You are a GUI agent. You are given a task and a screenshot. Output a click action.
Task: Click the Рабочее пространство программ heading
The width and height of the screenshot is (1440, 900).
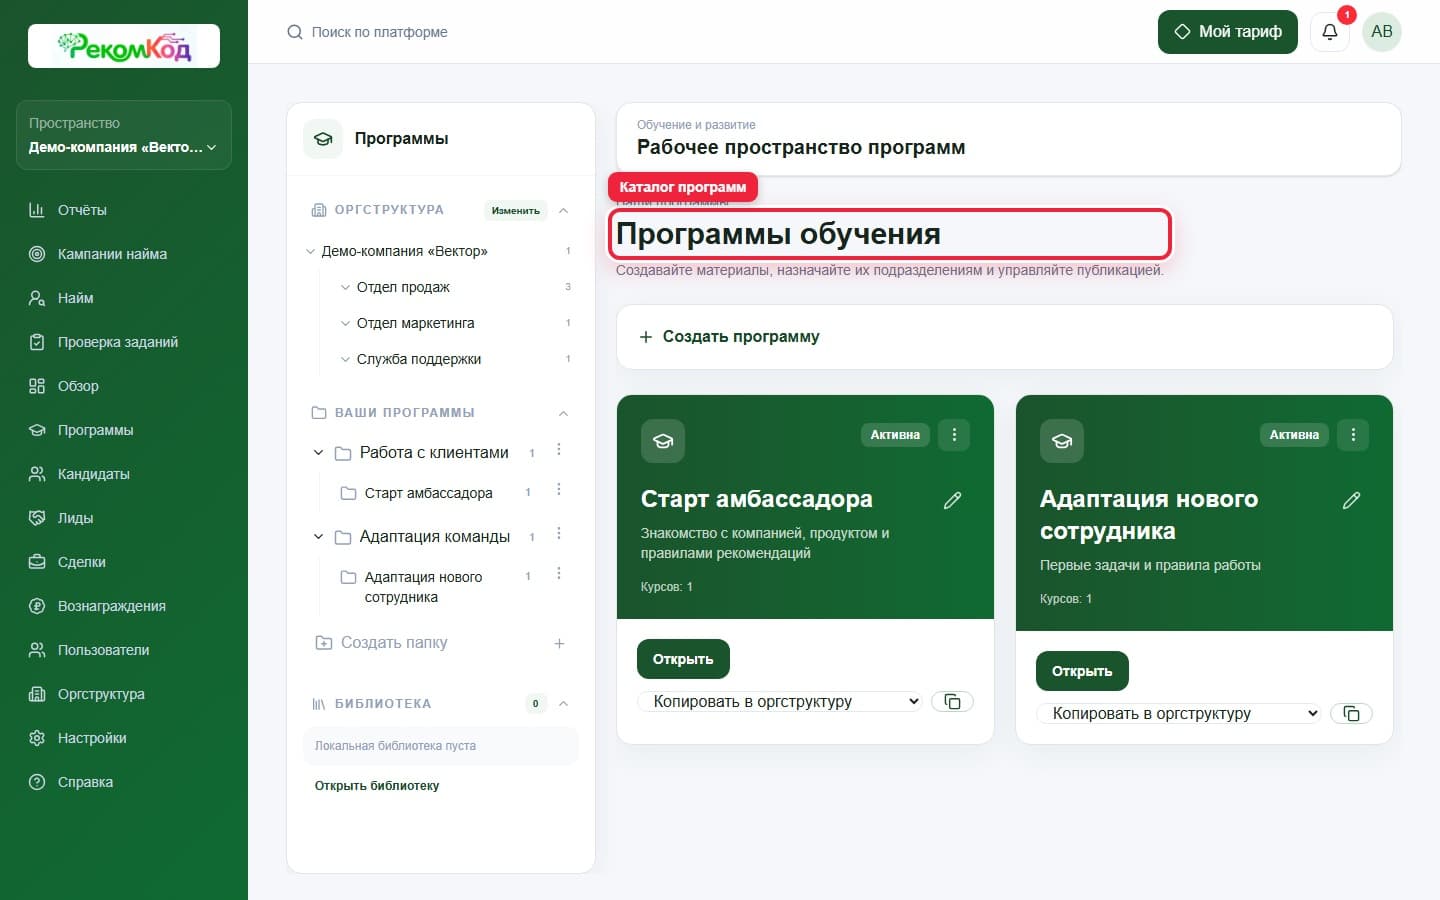point(801,147)
